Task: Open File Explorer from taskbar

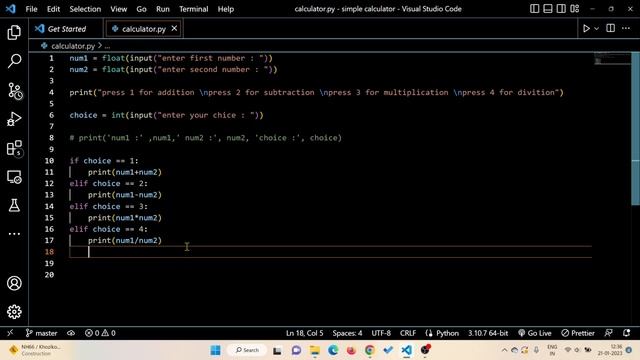Action: (x=315, y=350)
